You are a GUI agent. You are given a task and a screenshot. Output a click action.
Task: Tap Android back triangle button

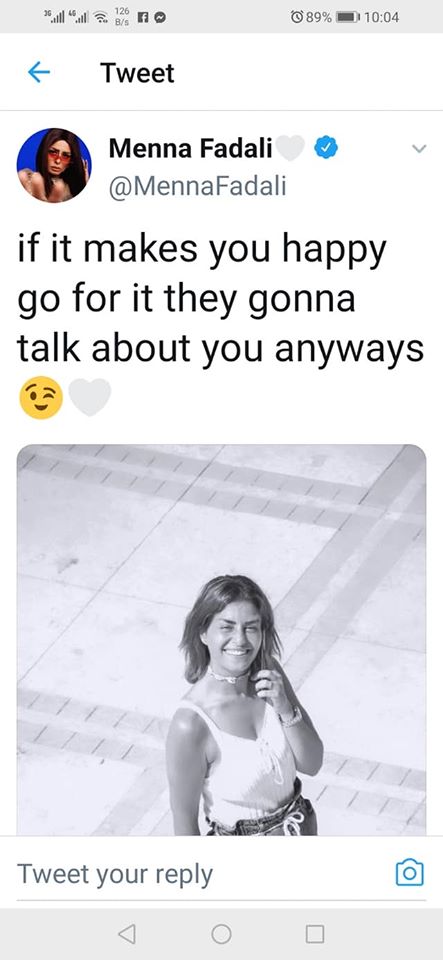tap(127, 934)
